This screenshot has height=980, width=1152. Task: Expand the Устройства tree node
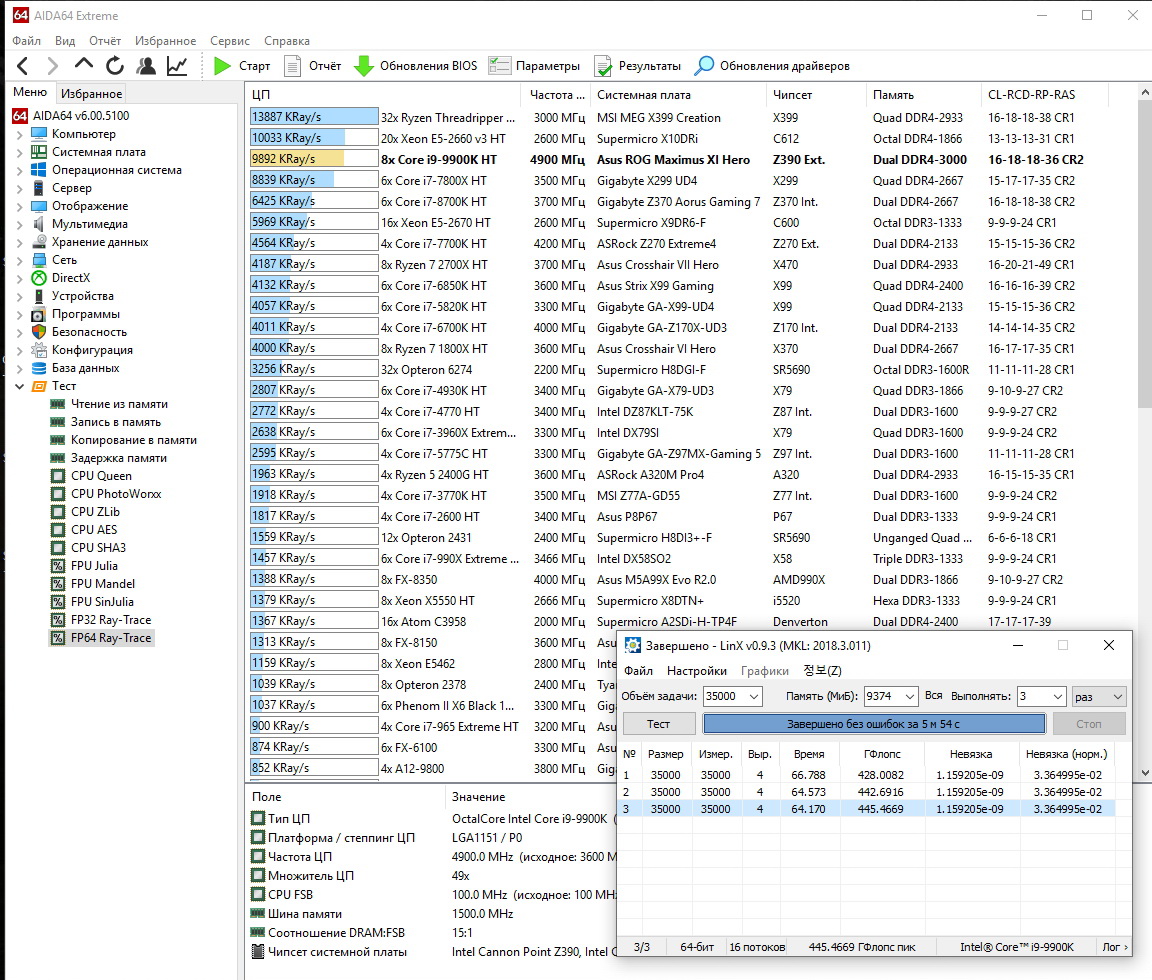pyautogui.click(x=20, y=296)
